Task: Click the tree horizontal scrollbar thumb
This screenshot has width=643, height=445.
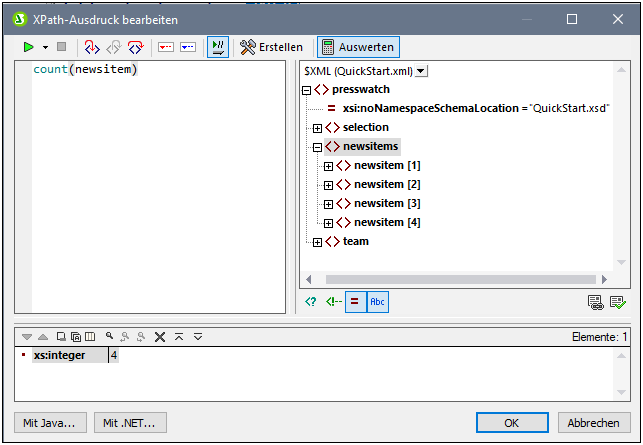Action: point(461,279)
